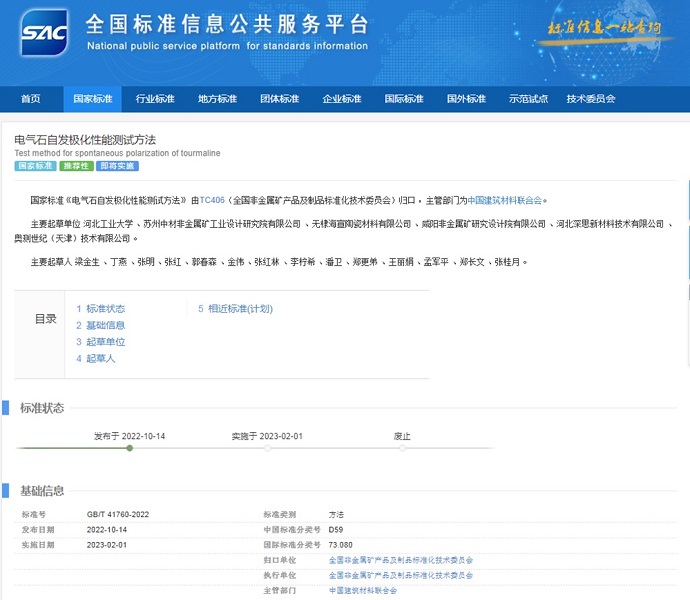690x600 pixels.
Task: Select the 国际标准分类号 value 73.080
Action: click(341, 545)
